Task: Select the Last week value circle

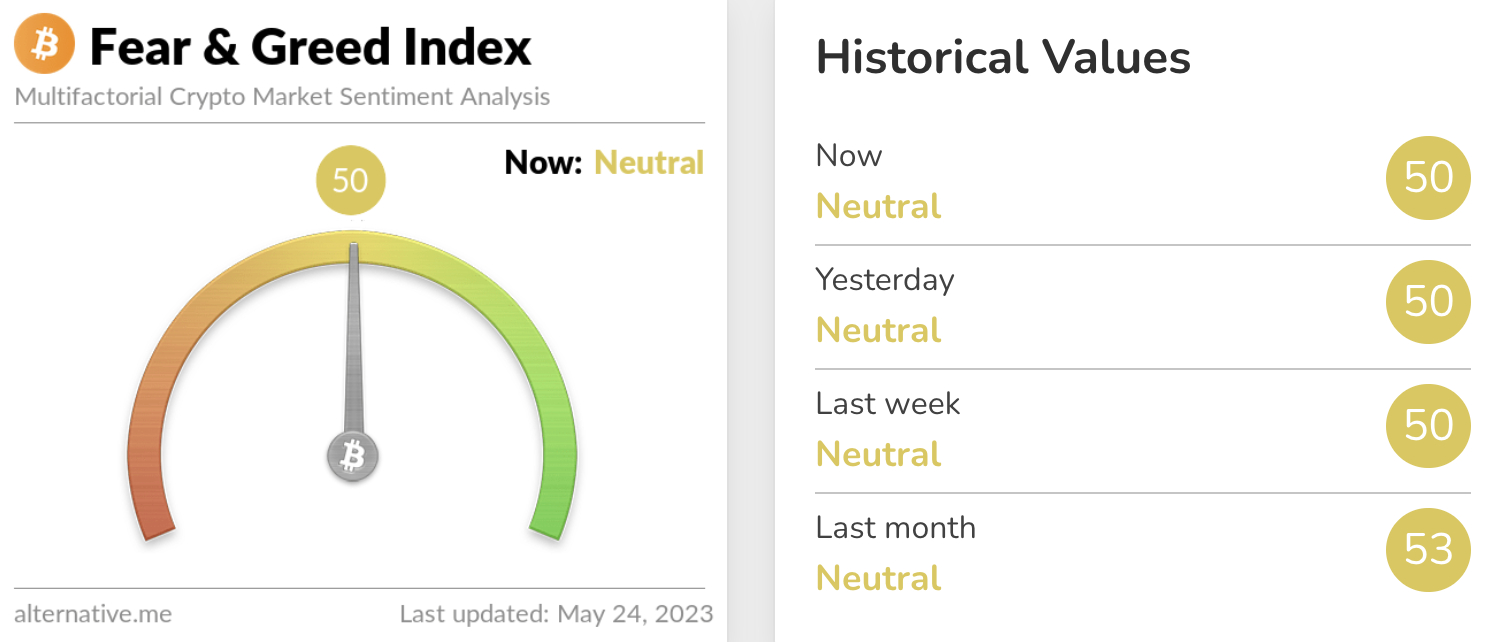Action: 1428,426
